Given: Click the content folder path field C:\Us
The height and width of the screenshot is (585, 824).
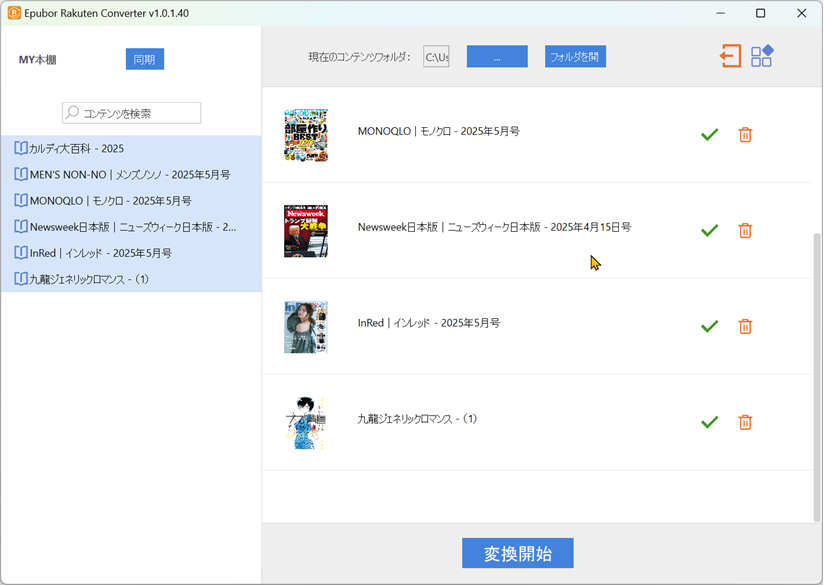Looking at the screenshot, I should pyautogui.click(x=436, y=56).
